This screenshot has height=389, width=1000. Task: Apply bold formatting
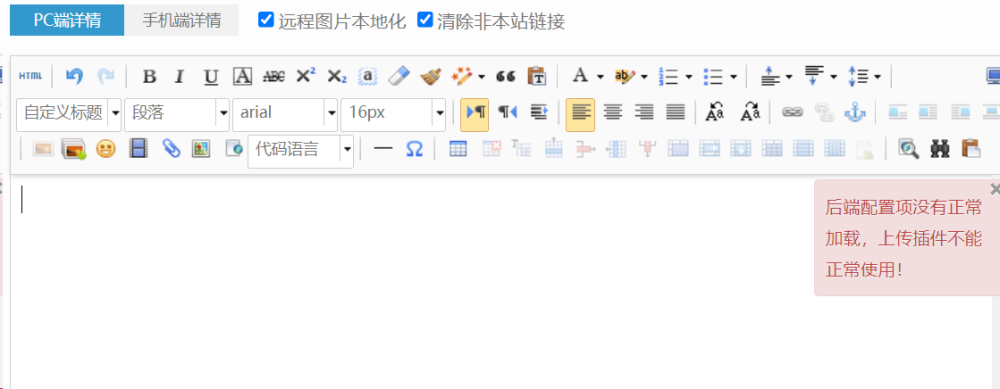click(x=149, y=77)
